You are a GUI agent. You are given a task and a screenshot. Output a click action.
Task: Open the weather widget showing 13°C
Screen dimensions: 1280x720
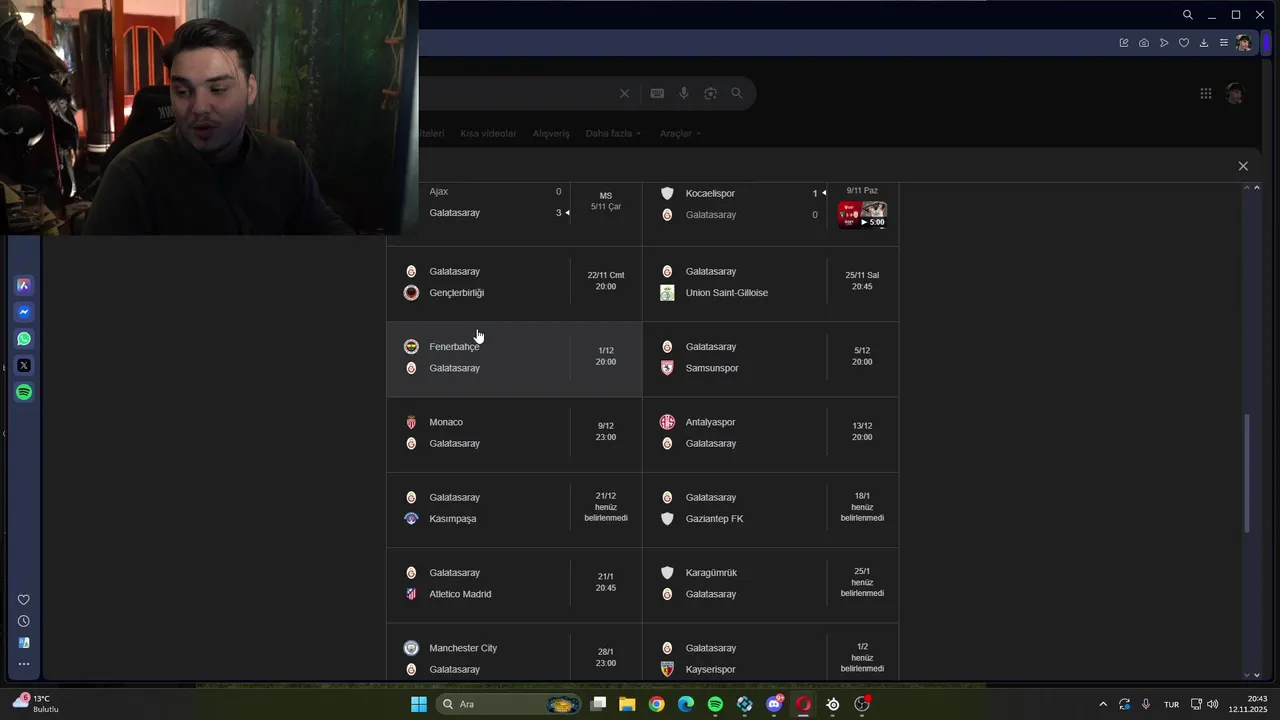(35, 704)
